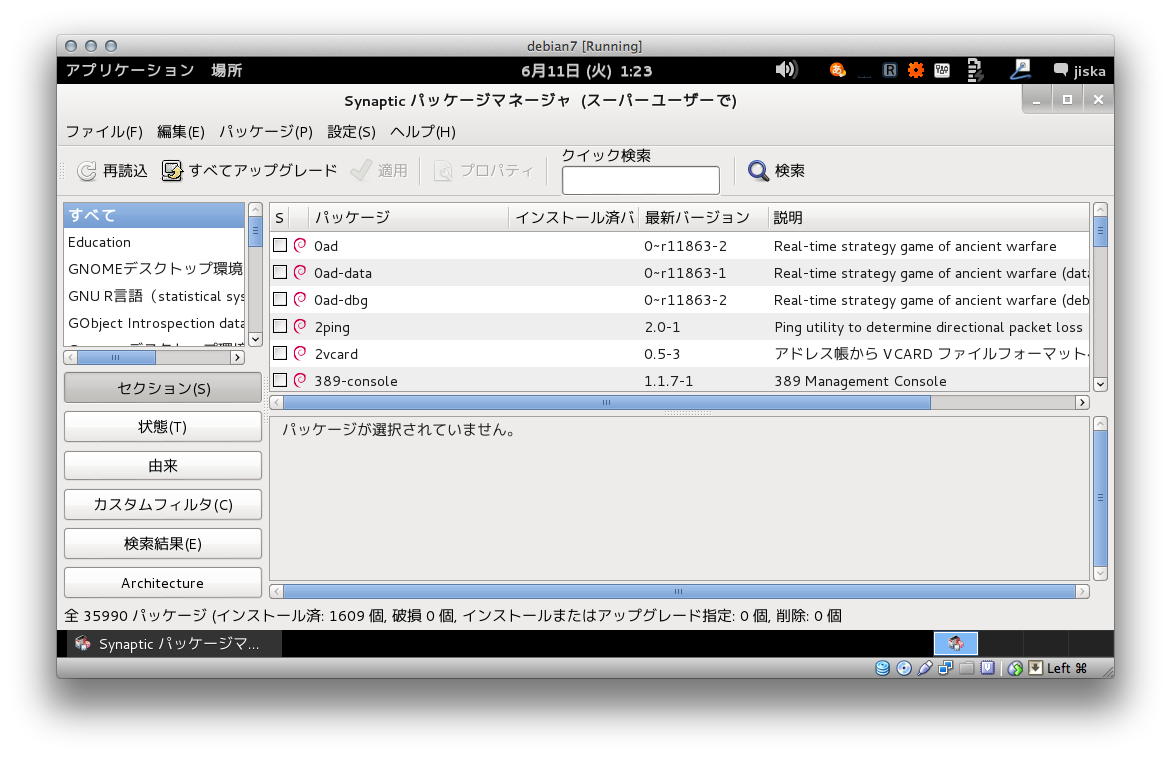Open the 設定(S) menu
Viewport: 1171px width, 757px height.
click(351, 132)
